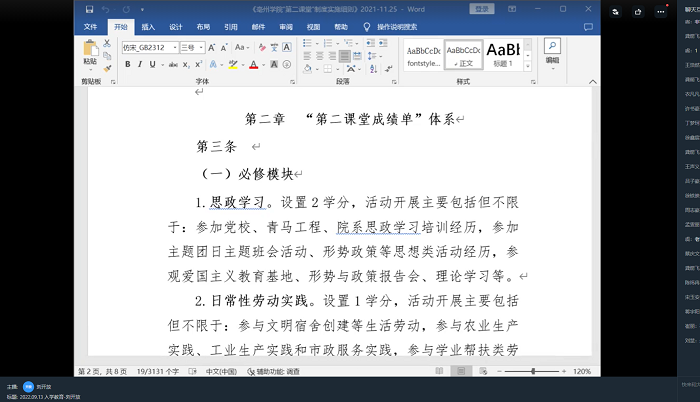Viewport: 700px width, 402px height.
Task: Open the Change Case Aa dropdown
Action: pos(242,47)
